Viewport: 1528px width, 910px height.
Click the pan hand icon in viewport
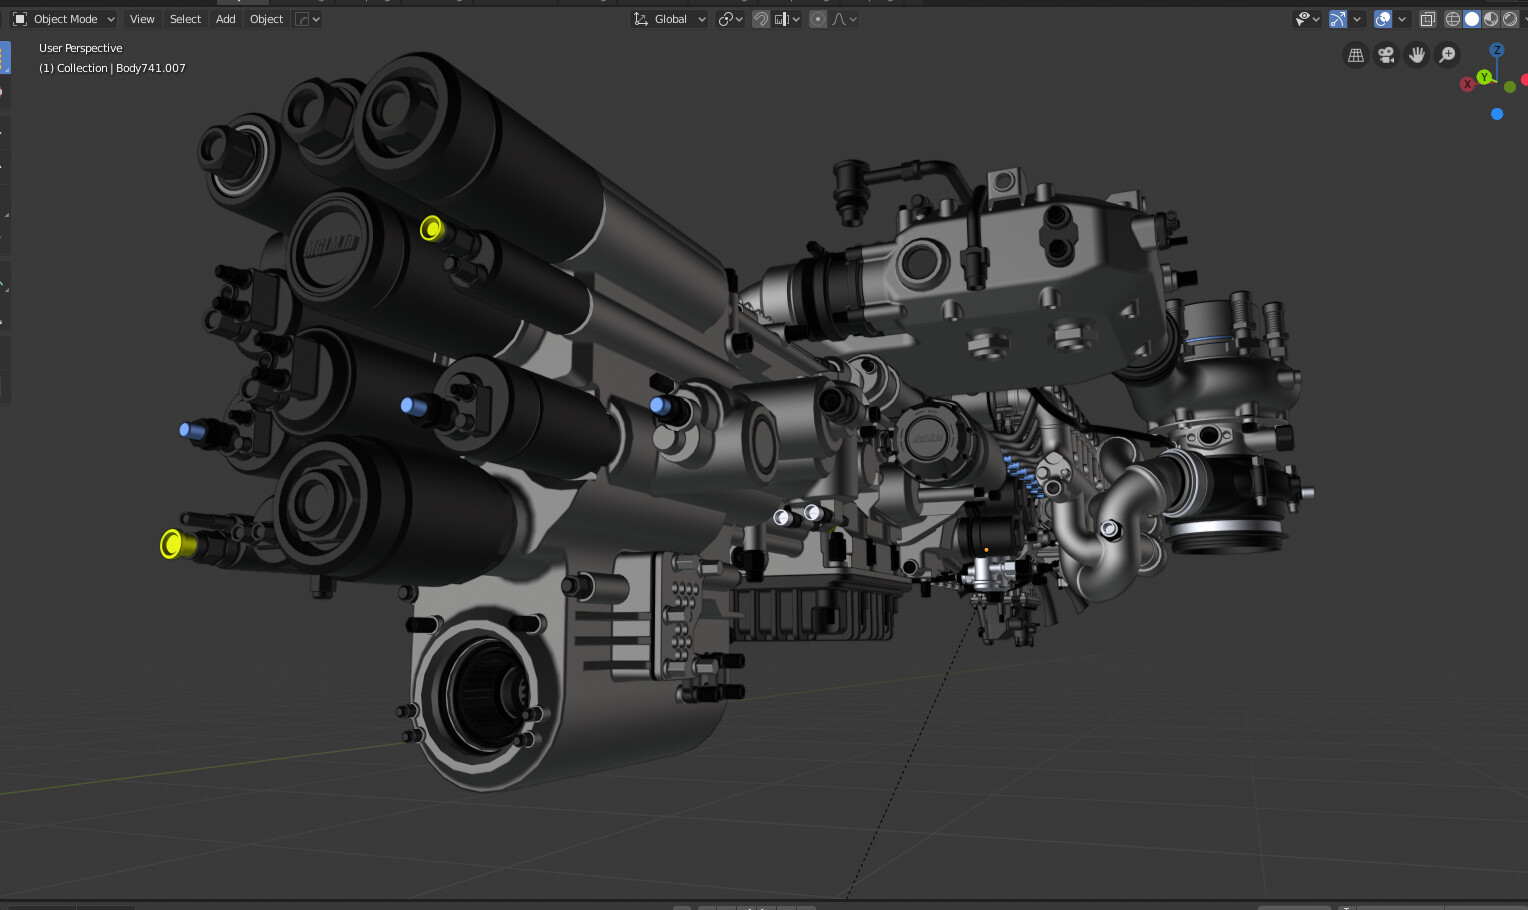coord(1417,55)
